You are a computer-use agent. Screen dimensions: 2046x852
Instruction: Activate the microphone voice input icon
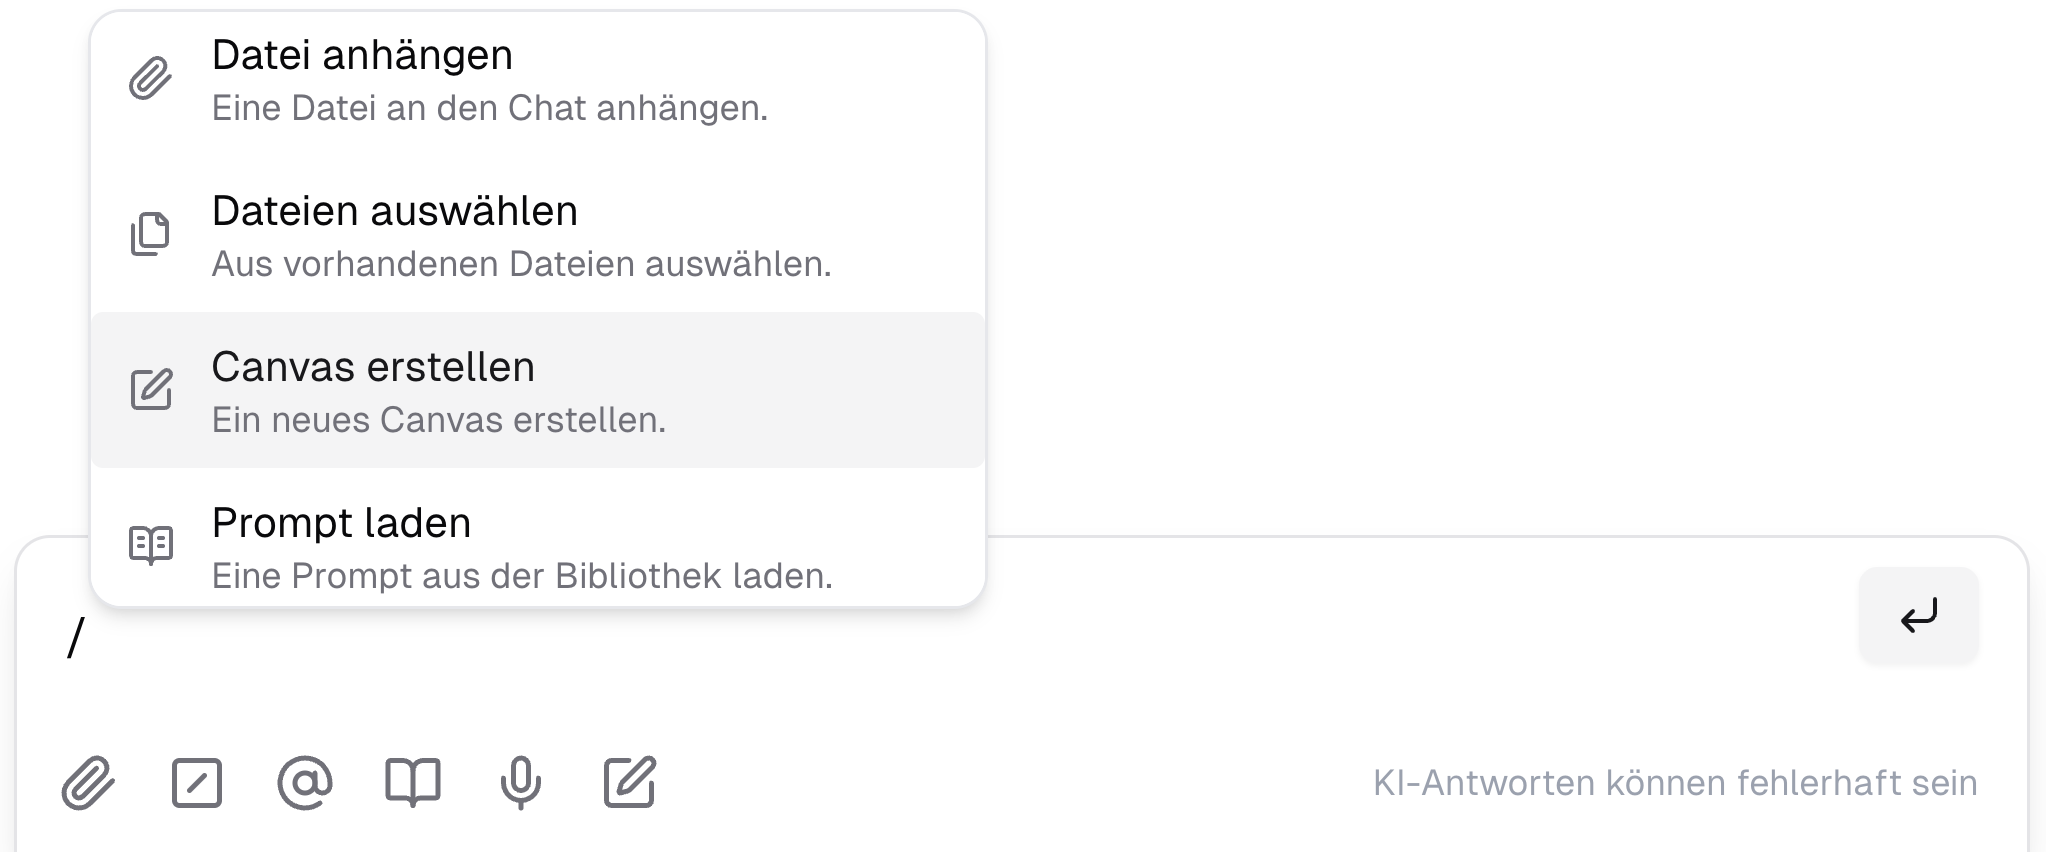pyautogui.click(x=521, y=784)
